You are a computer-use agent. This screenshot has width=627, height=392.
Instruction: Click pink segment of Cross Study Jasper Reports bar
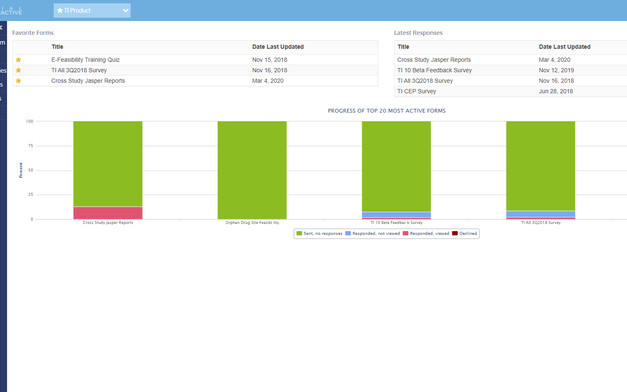click(x=108, y=213)
